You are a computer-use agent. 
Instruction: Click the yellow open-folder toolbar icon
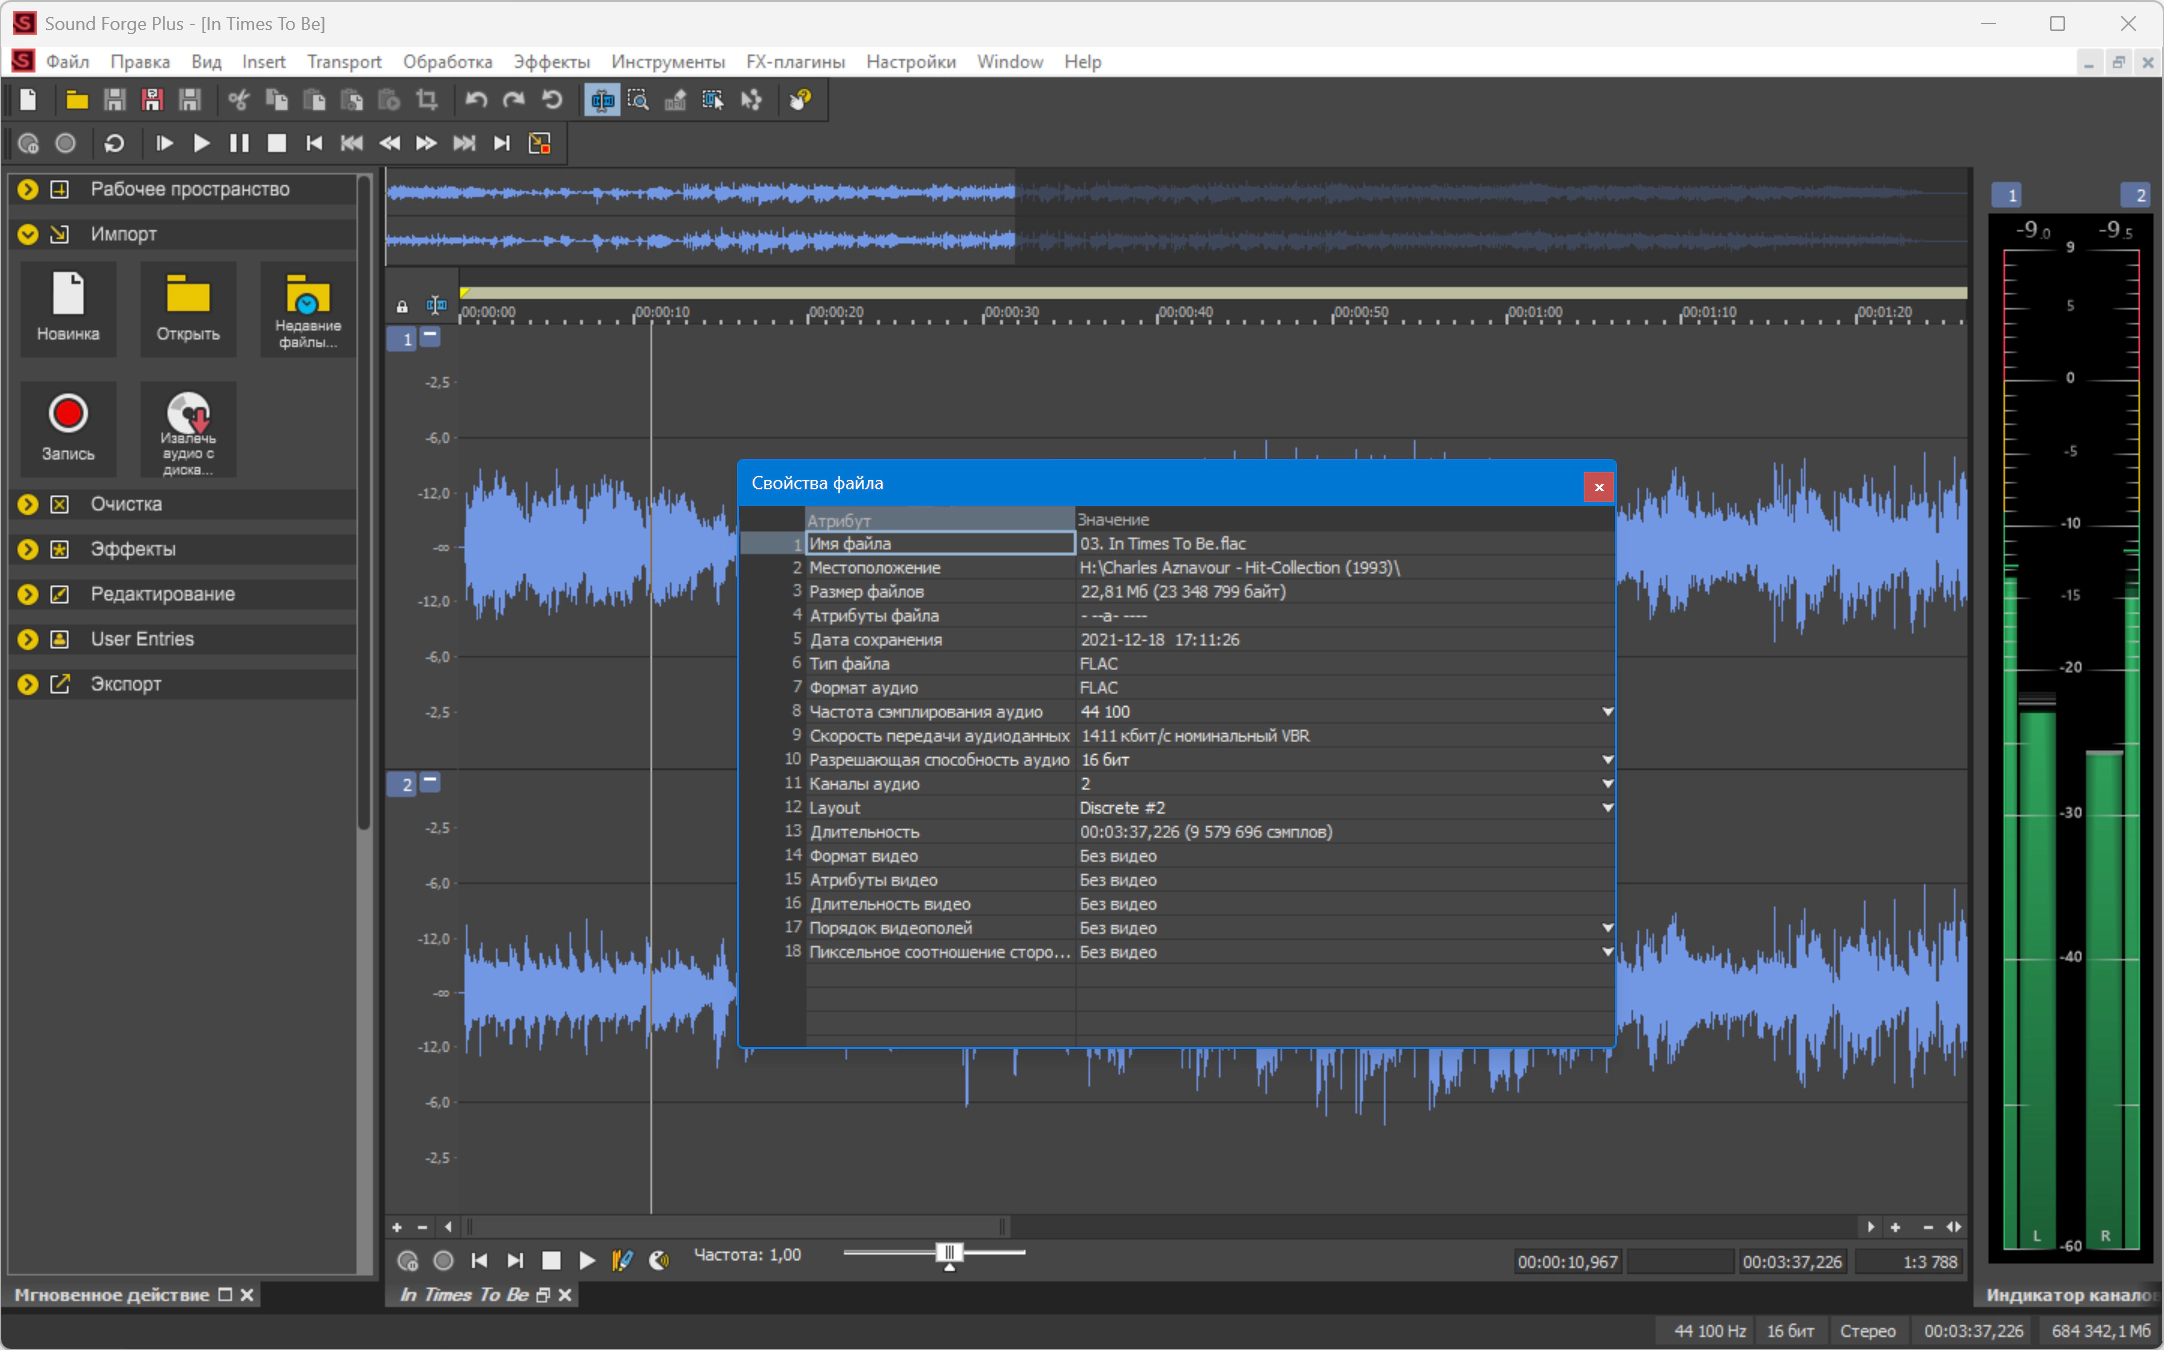click(x=77, y=100)
